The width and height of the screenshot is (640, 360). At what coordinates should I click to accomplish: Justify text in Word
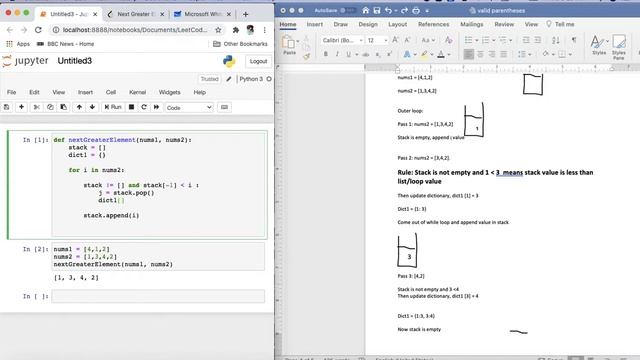tap(504, 54)
